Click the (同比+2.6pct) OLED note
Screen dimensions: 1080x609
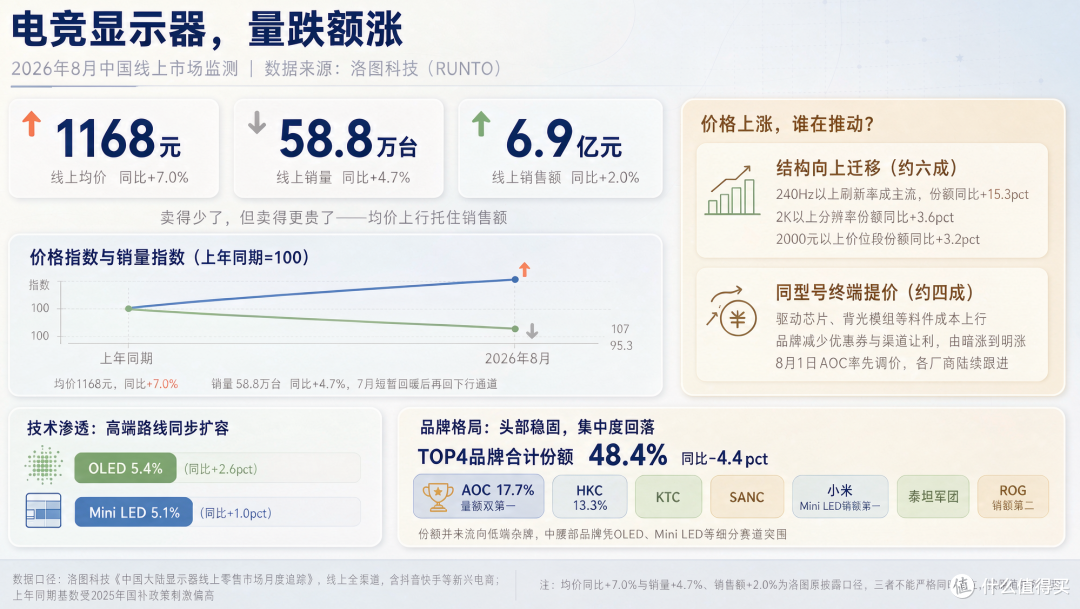pos(220,469)
